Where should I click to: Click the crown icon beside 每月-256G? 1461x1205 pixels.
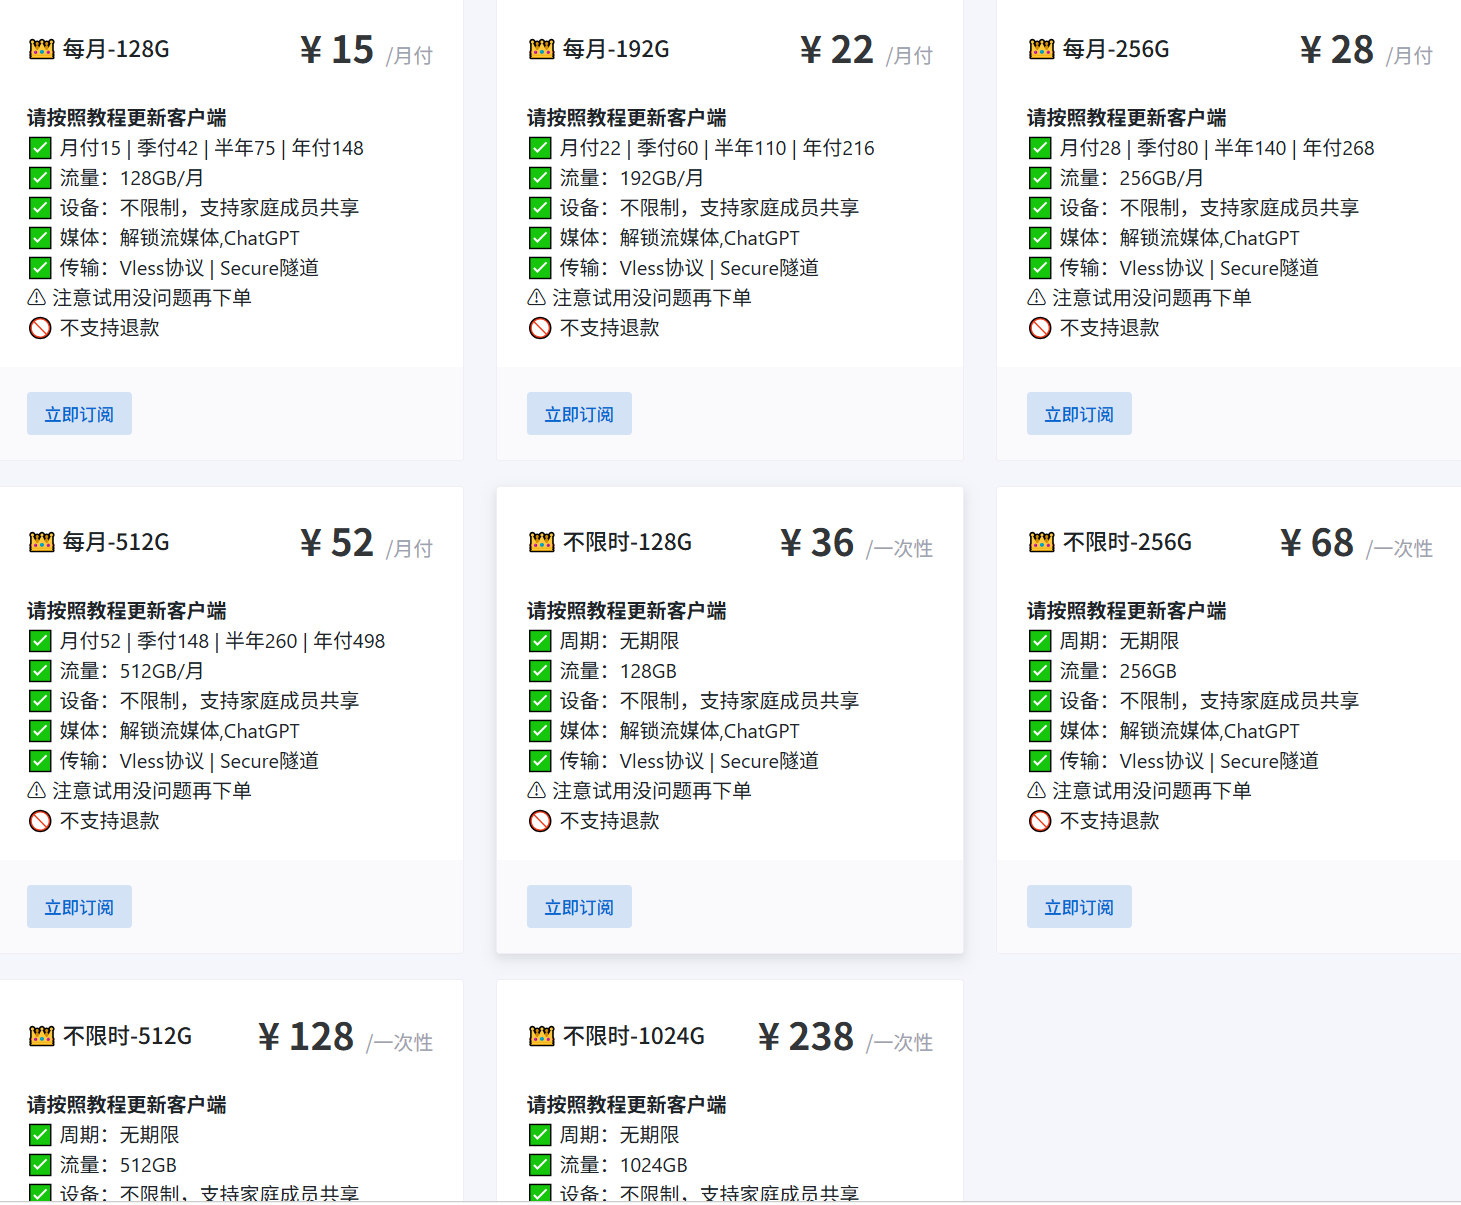(x=1041, y=49)
